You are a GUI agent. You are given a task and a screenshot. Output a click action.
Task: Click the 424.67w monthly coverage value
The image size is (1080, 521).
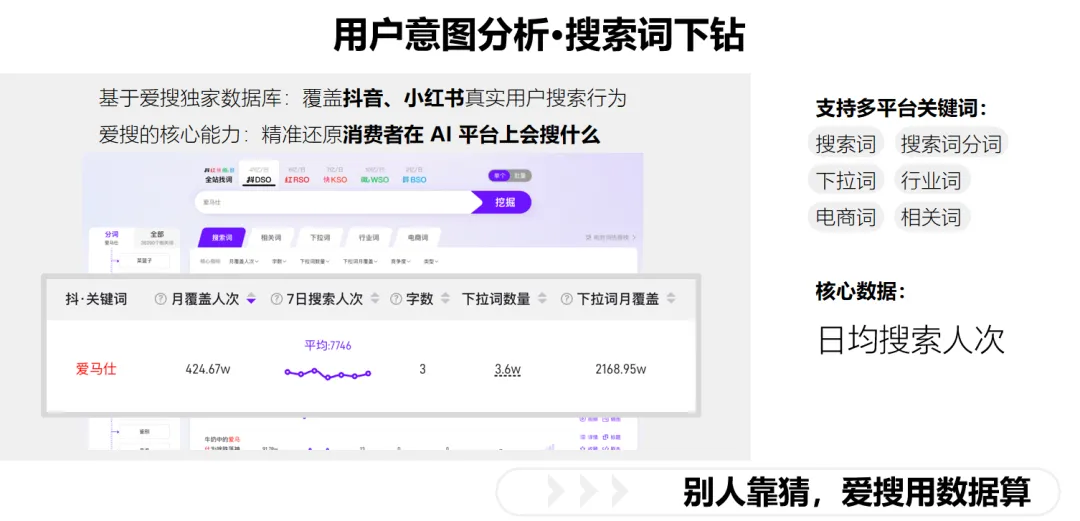[208, 369]
